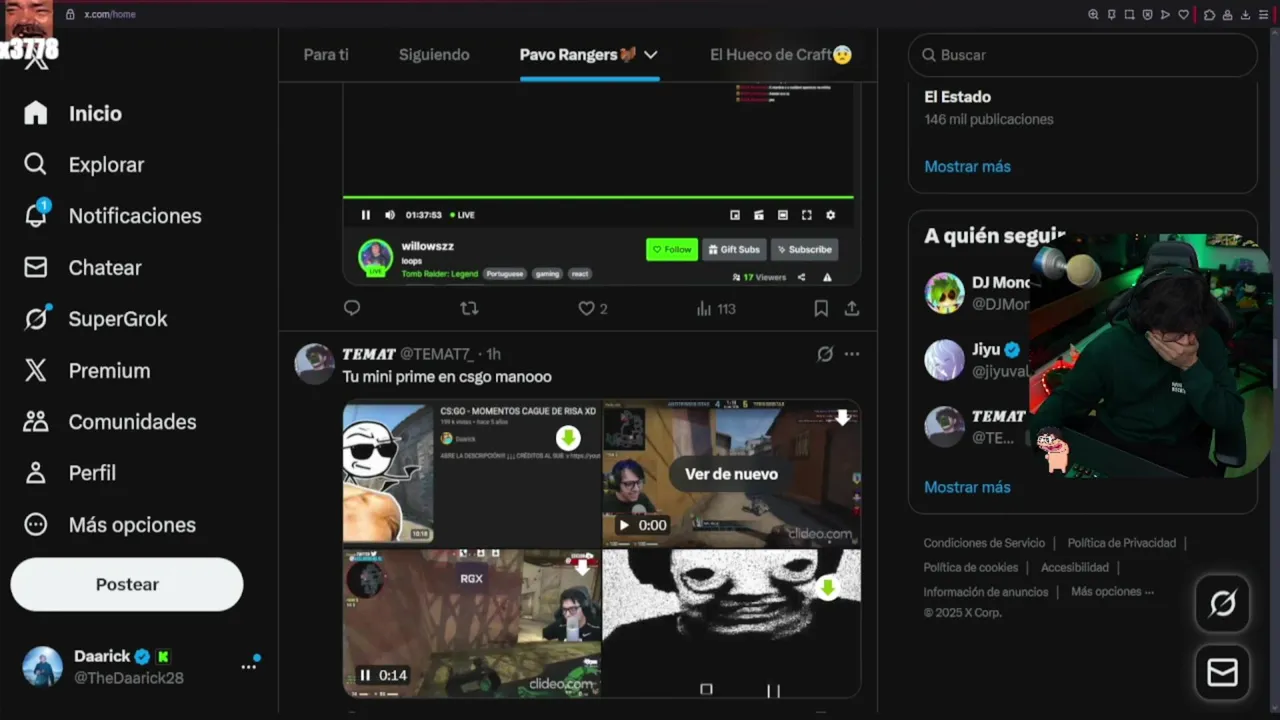Open the browser extensions puzzle icon
This screenshot has width=1280, height=720.
coord(1209,14)
